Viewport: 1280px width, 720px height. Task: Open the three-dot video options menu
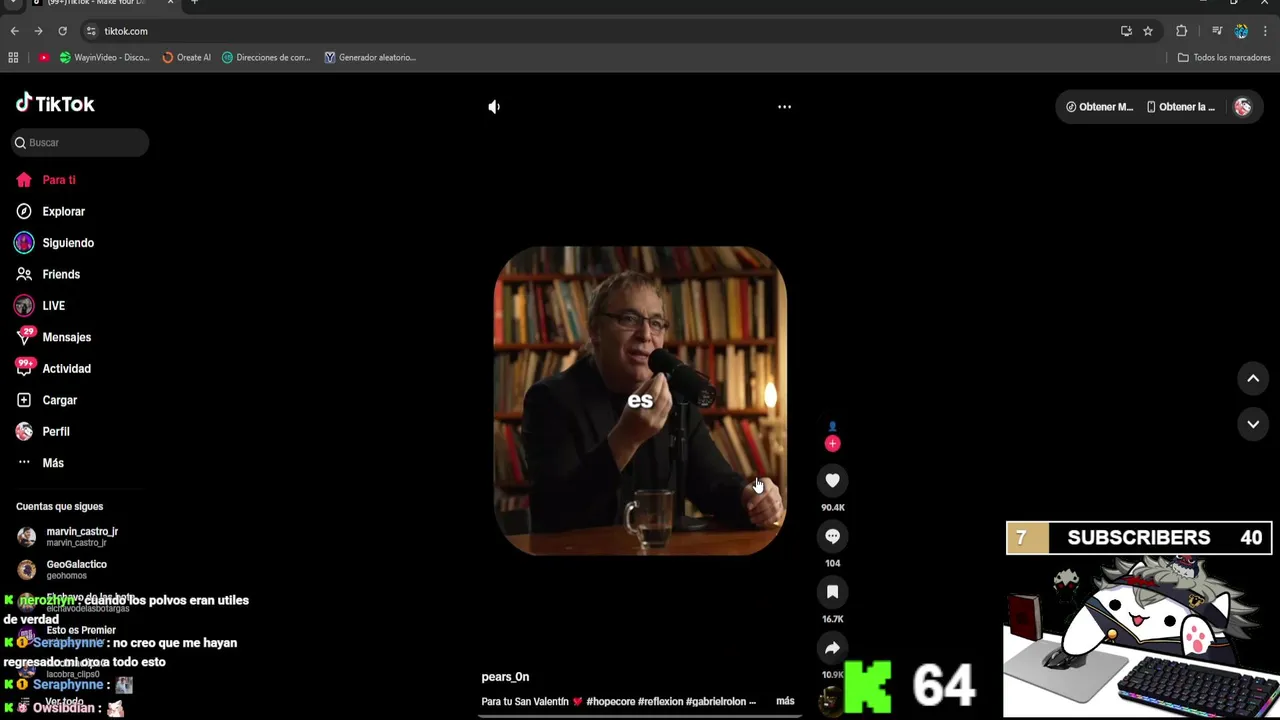click(x=785, y=107)
